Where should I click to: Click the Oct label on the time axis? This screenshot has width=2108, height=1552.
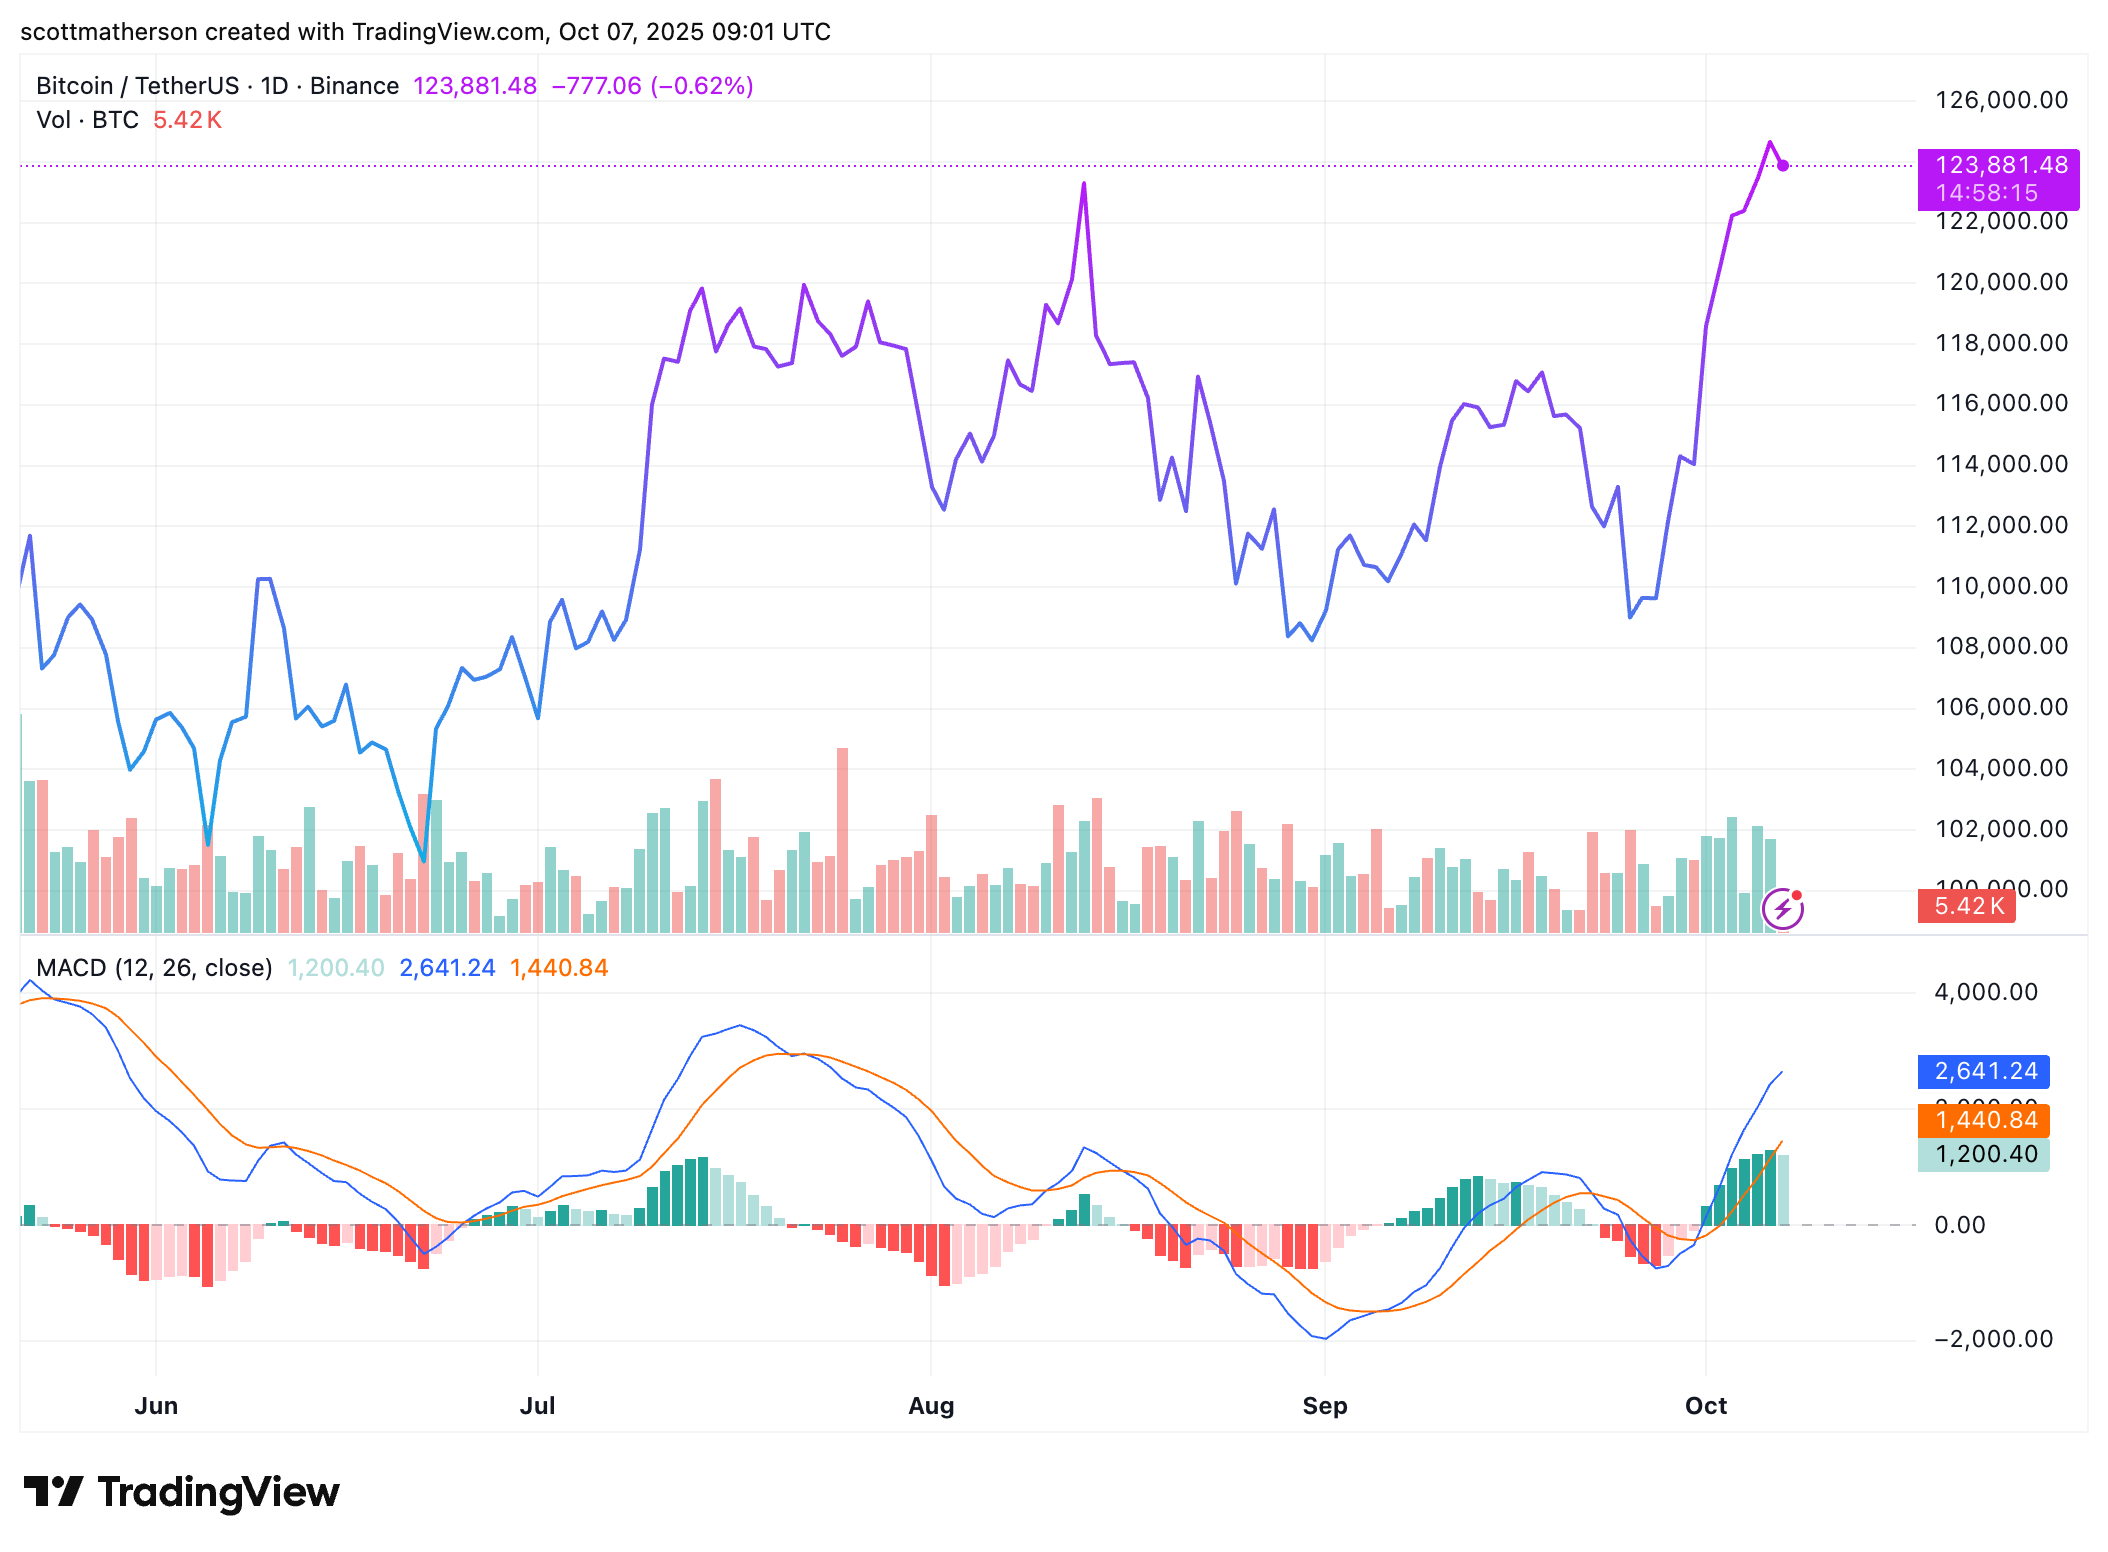tap(1706, 1406)
